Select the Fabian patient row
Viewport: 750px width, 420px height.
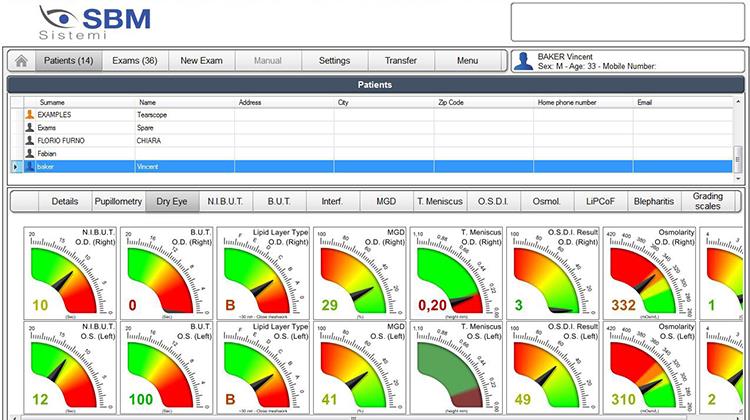point(372,154)
